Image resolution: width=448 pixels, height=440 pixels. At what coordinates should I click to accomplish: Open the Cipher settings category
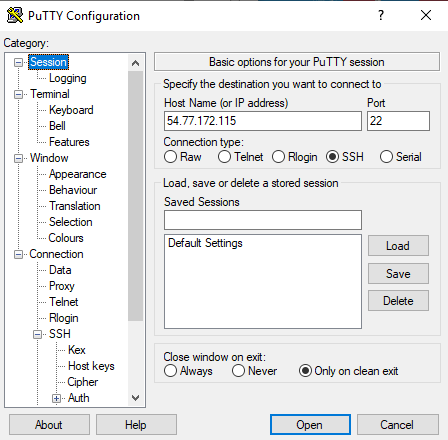pos(82,382)
